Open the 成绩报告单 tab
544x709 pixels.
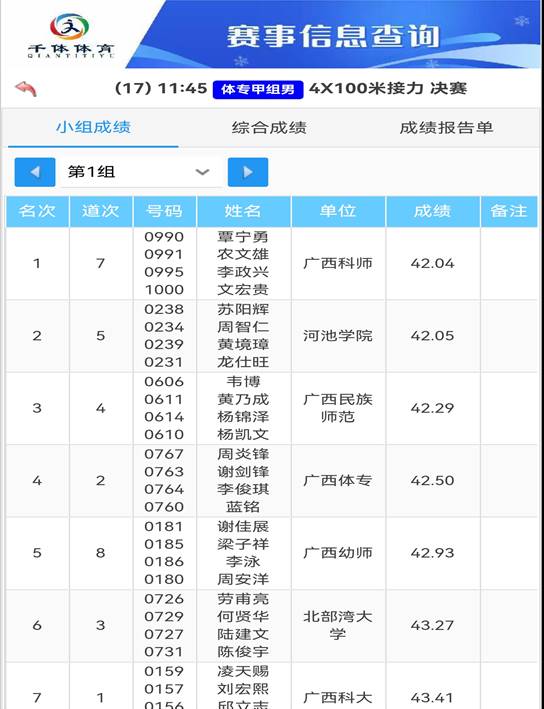(446, 128)
